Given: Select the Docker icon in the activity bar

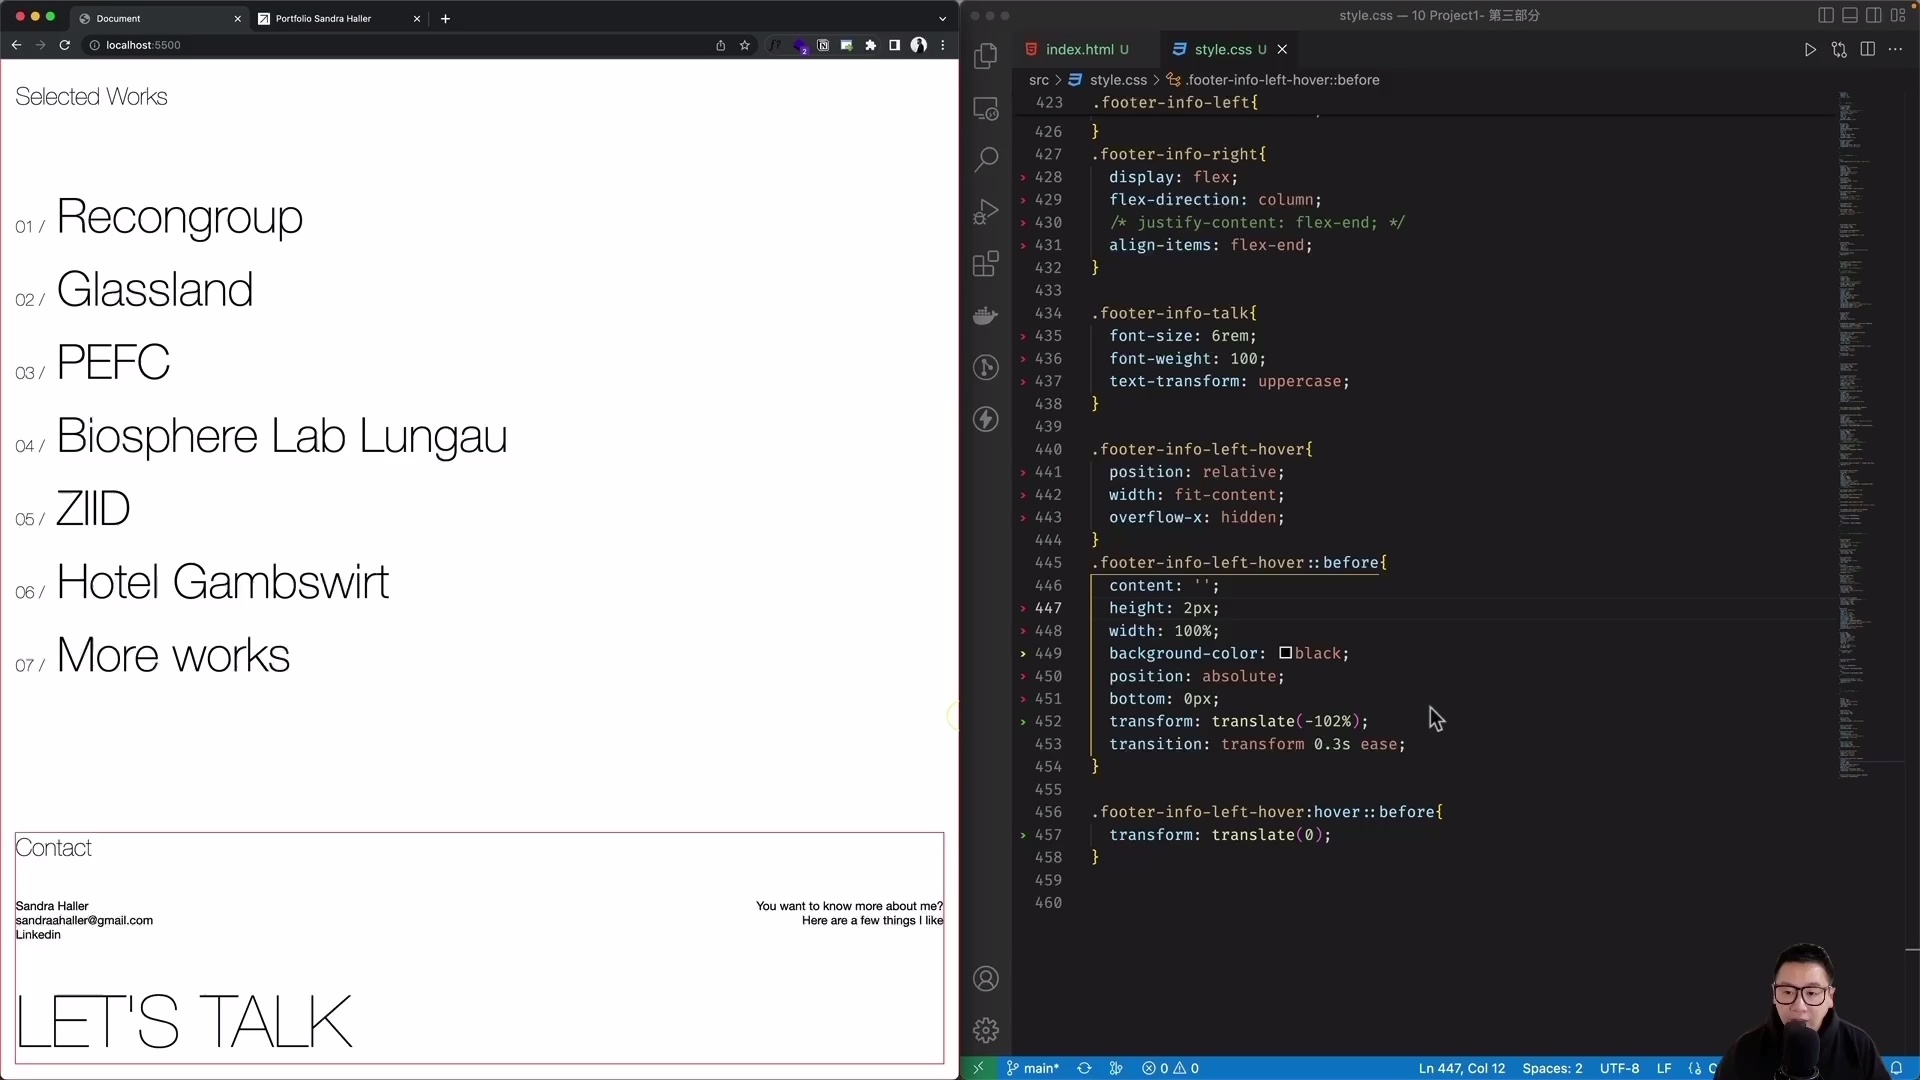Looking at the screenshot, I should 987,316.
